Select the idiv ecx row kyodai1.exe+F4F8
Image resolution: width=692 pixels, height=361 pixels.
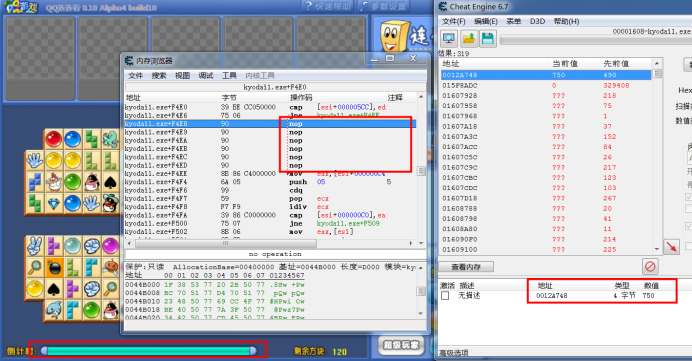click(271, 207)
